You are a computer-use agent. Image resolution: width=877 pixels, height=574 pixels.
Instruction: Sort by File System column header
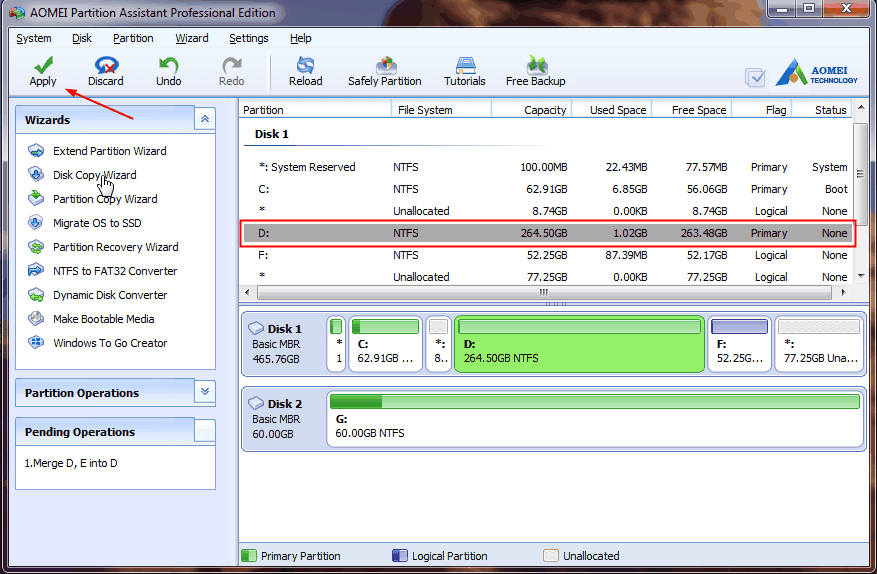441,110
